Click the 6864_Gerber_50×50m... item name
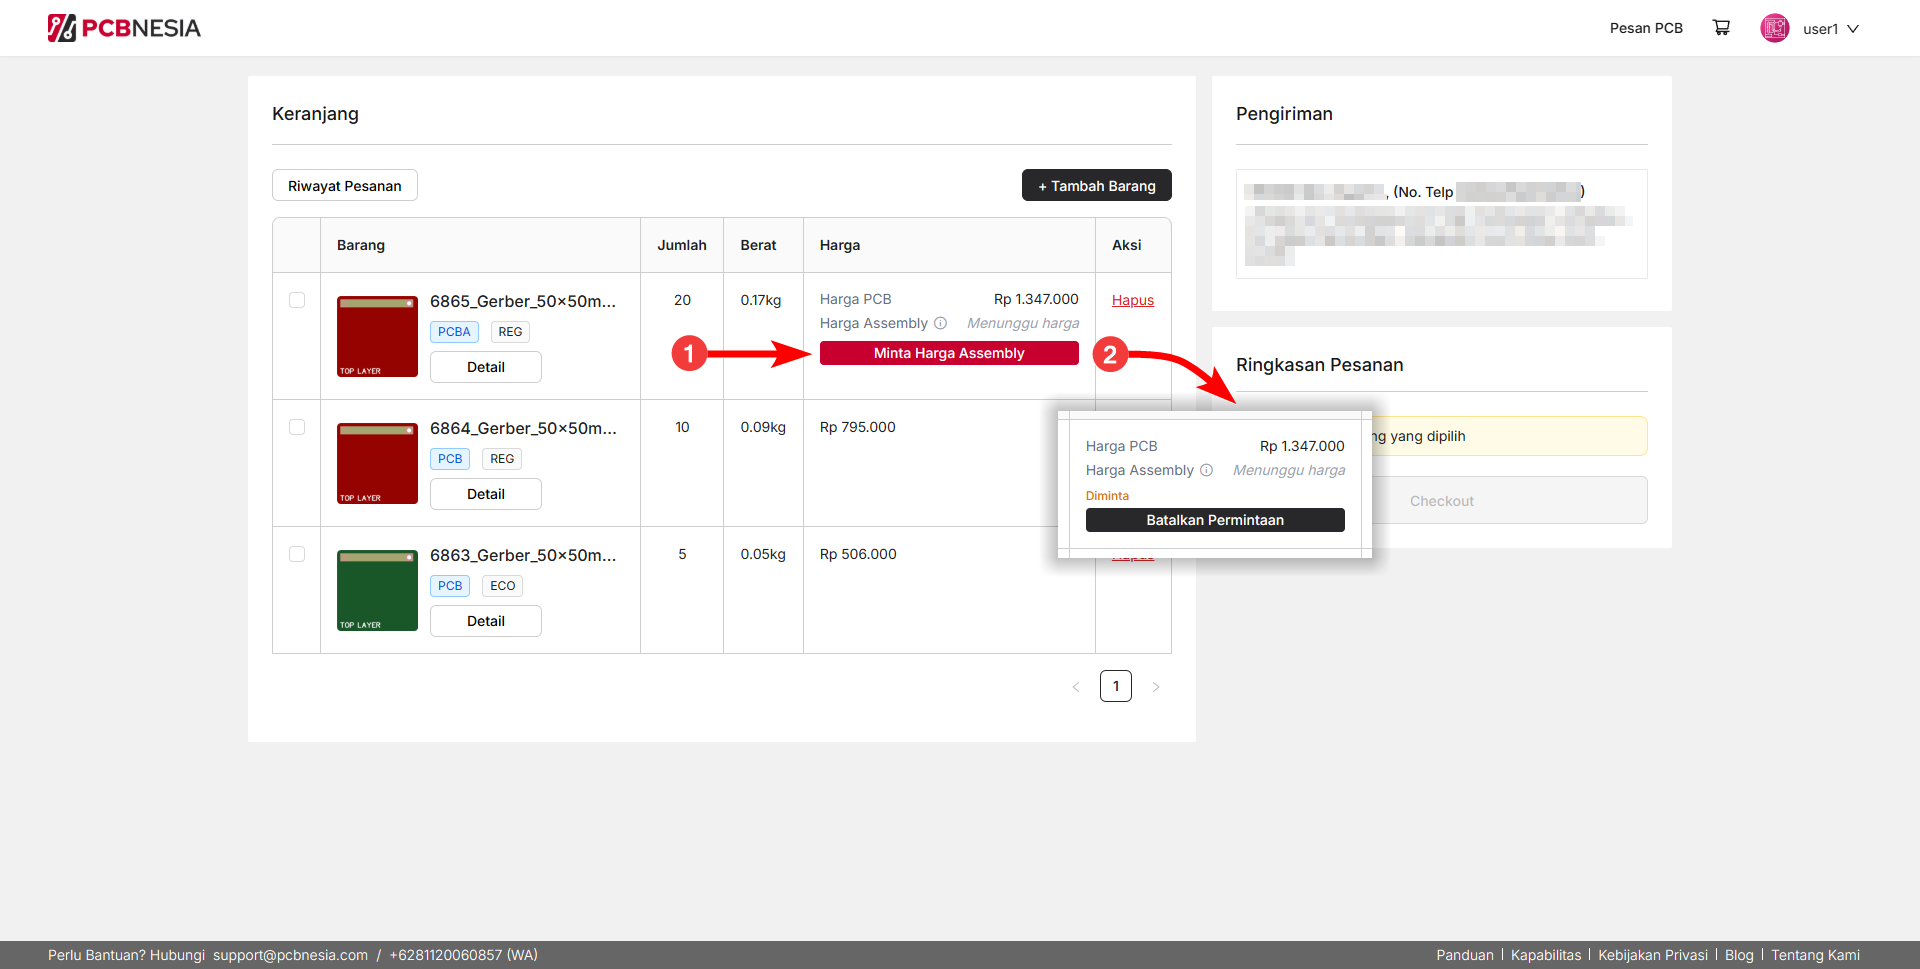This screenshot has height=969, width=1920. [523, 428]
